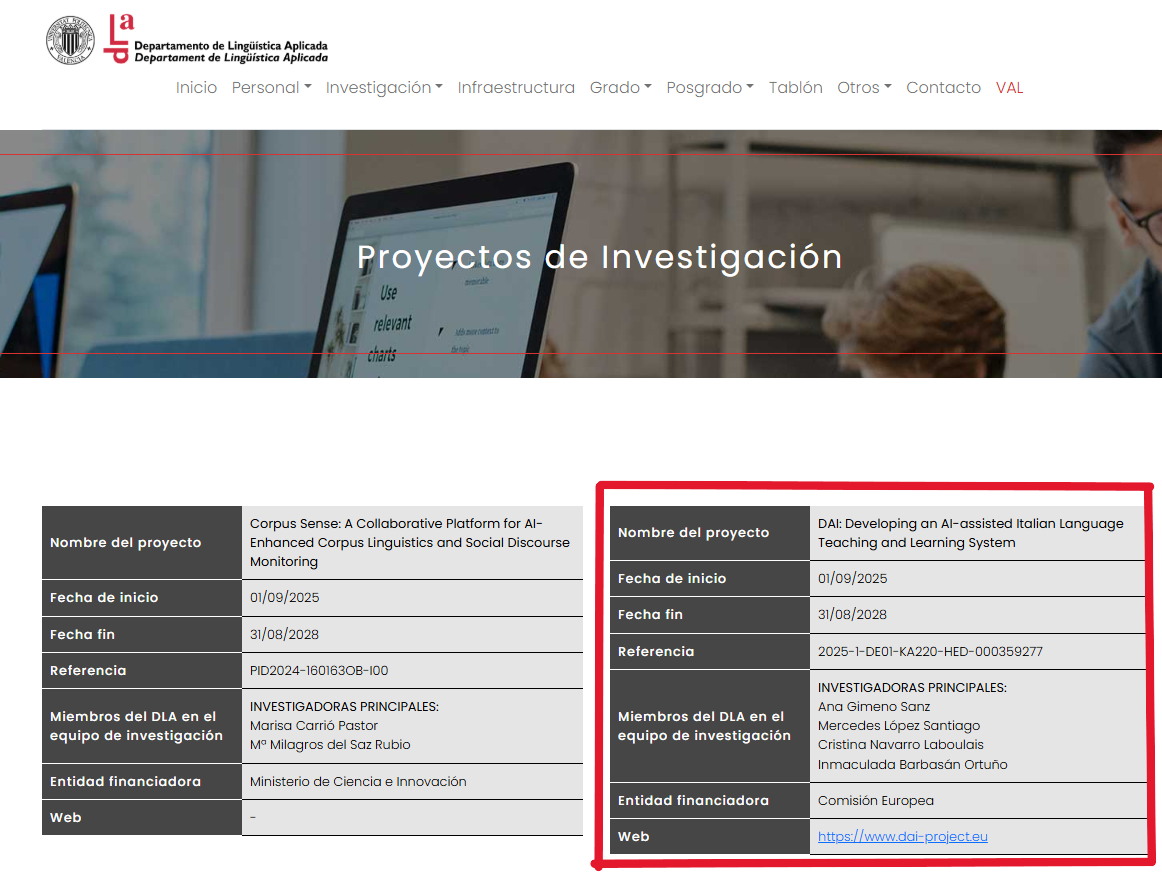1162x873 pixels.
Task: Click the Corpus Sense project name text
Action: click(409, 542)
